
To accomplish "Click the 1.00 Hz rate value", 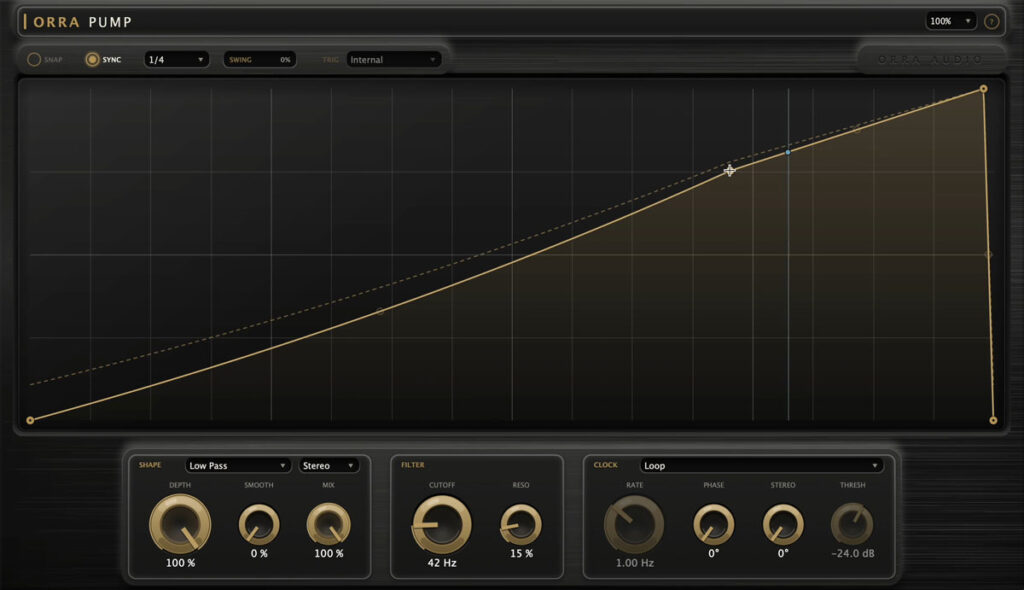I will (635, 563).
